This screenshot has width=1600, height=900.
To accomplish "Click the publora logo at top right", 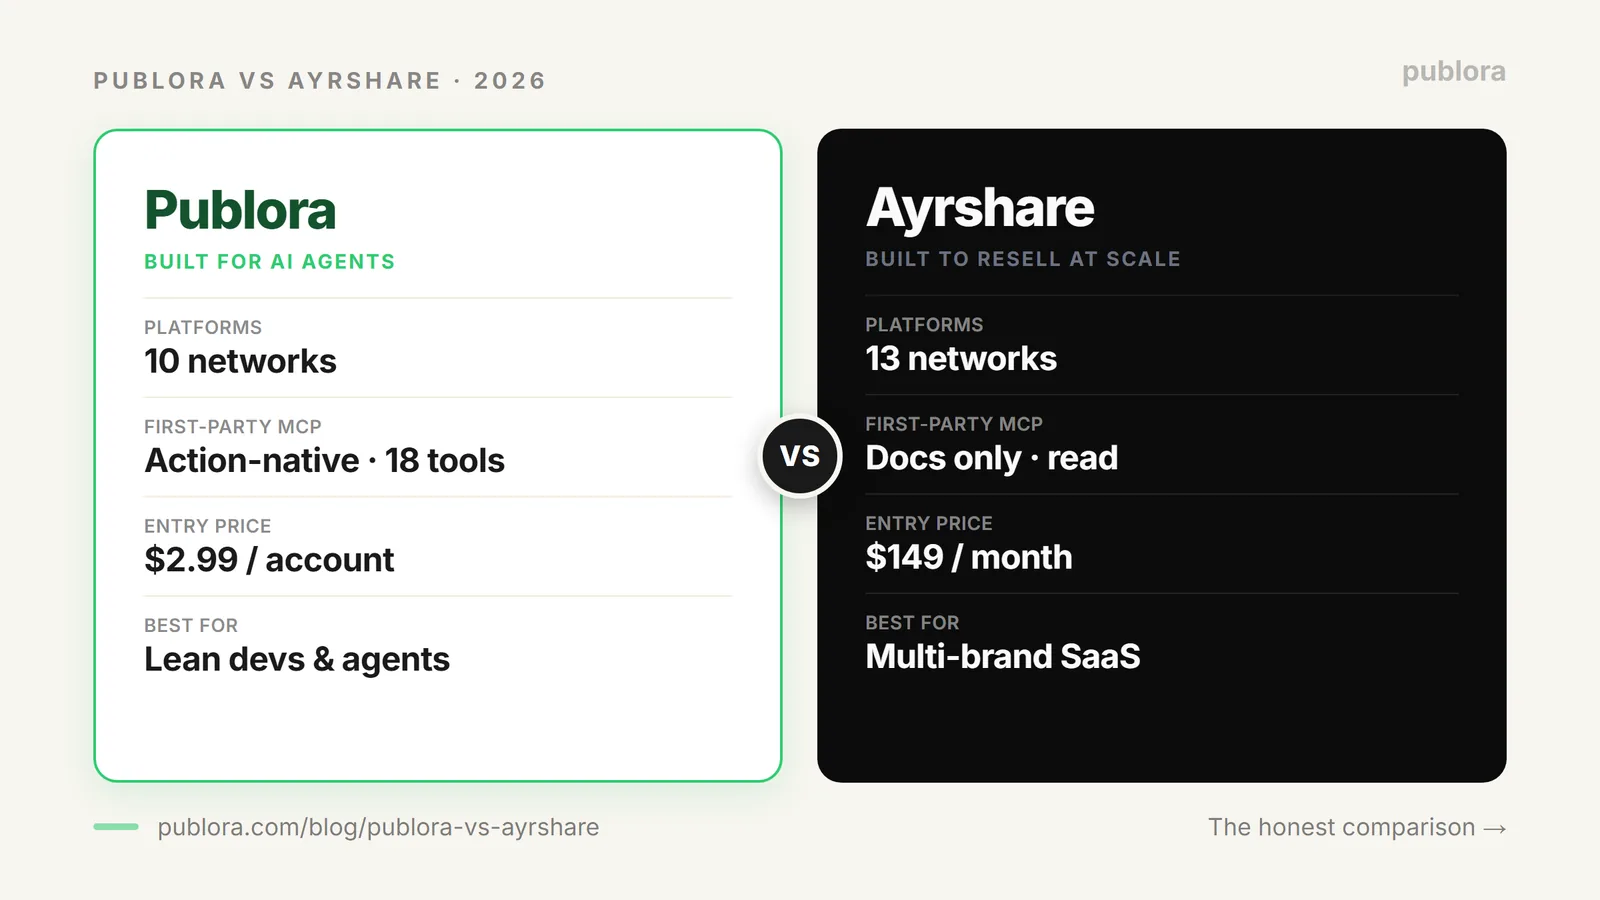I will coord(1453,72).
